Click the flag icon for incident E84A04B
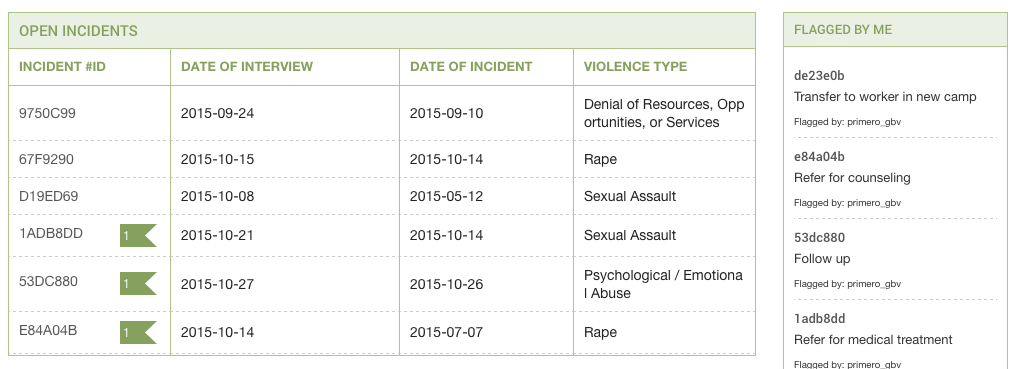Viewport: 1019px width, 369px height. (138, 333)
